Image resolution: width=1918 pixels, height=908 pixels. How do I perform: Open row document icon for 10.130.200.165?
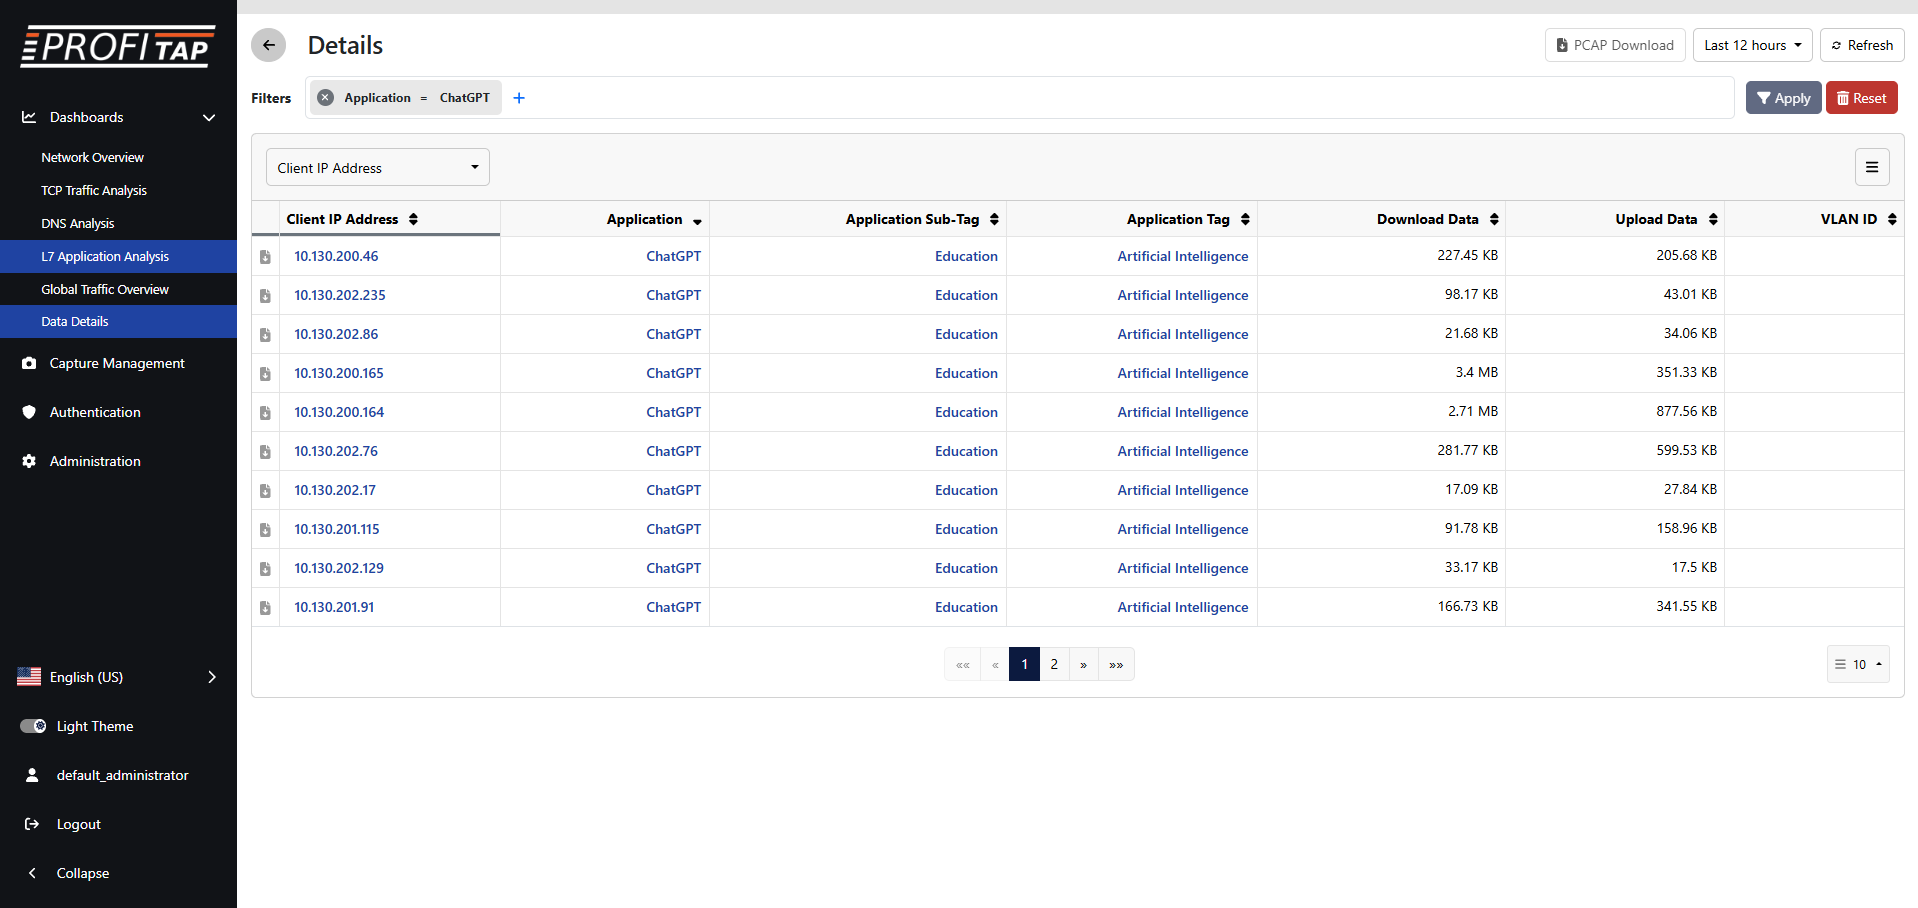[265, 374]
